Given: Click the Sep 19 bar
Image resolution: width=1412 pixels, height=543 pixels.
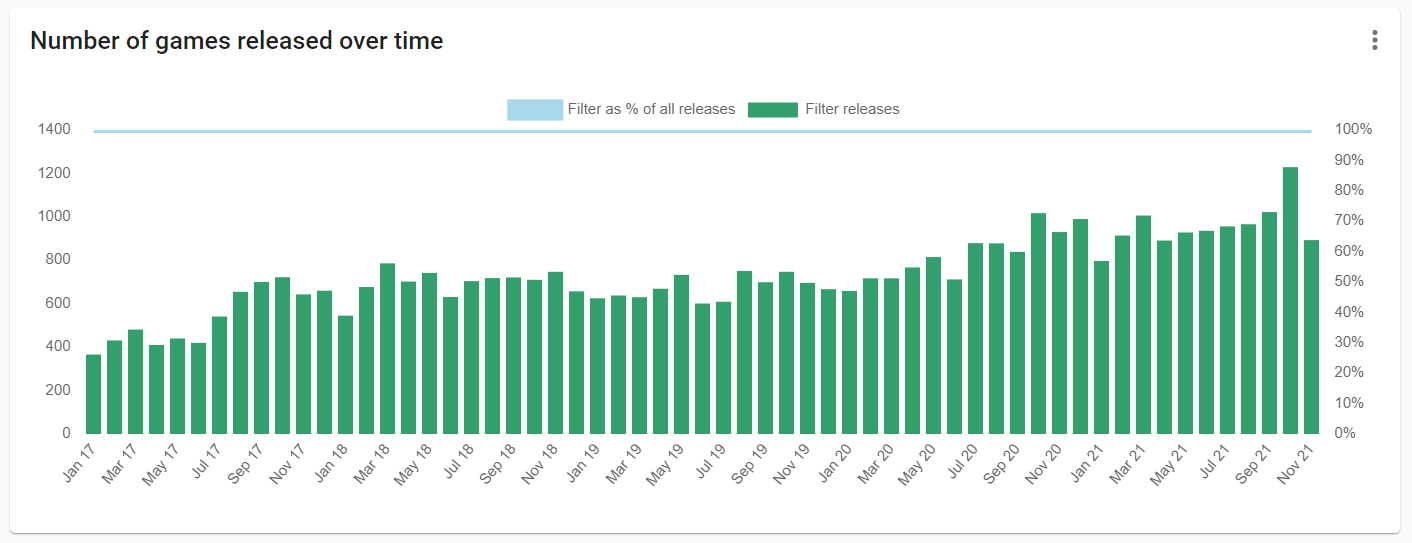Looking at the screenshot, I should 765,358.
